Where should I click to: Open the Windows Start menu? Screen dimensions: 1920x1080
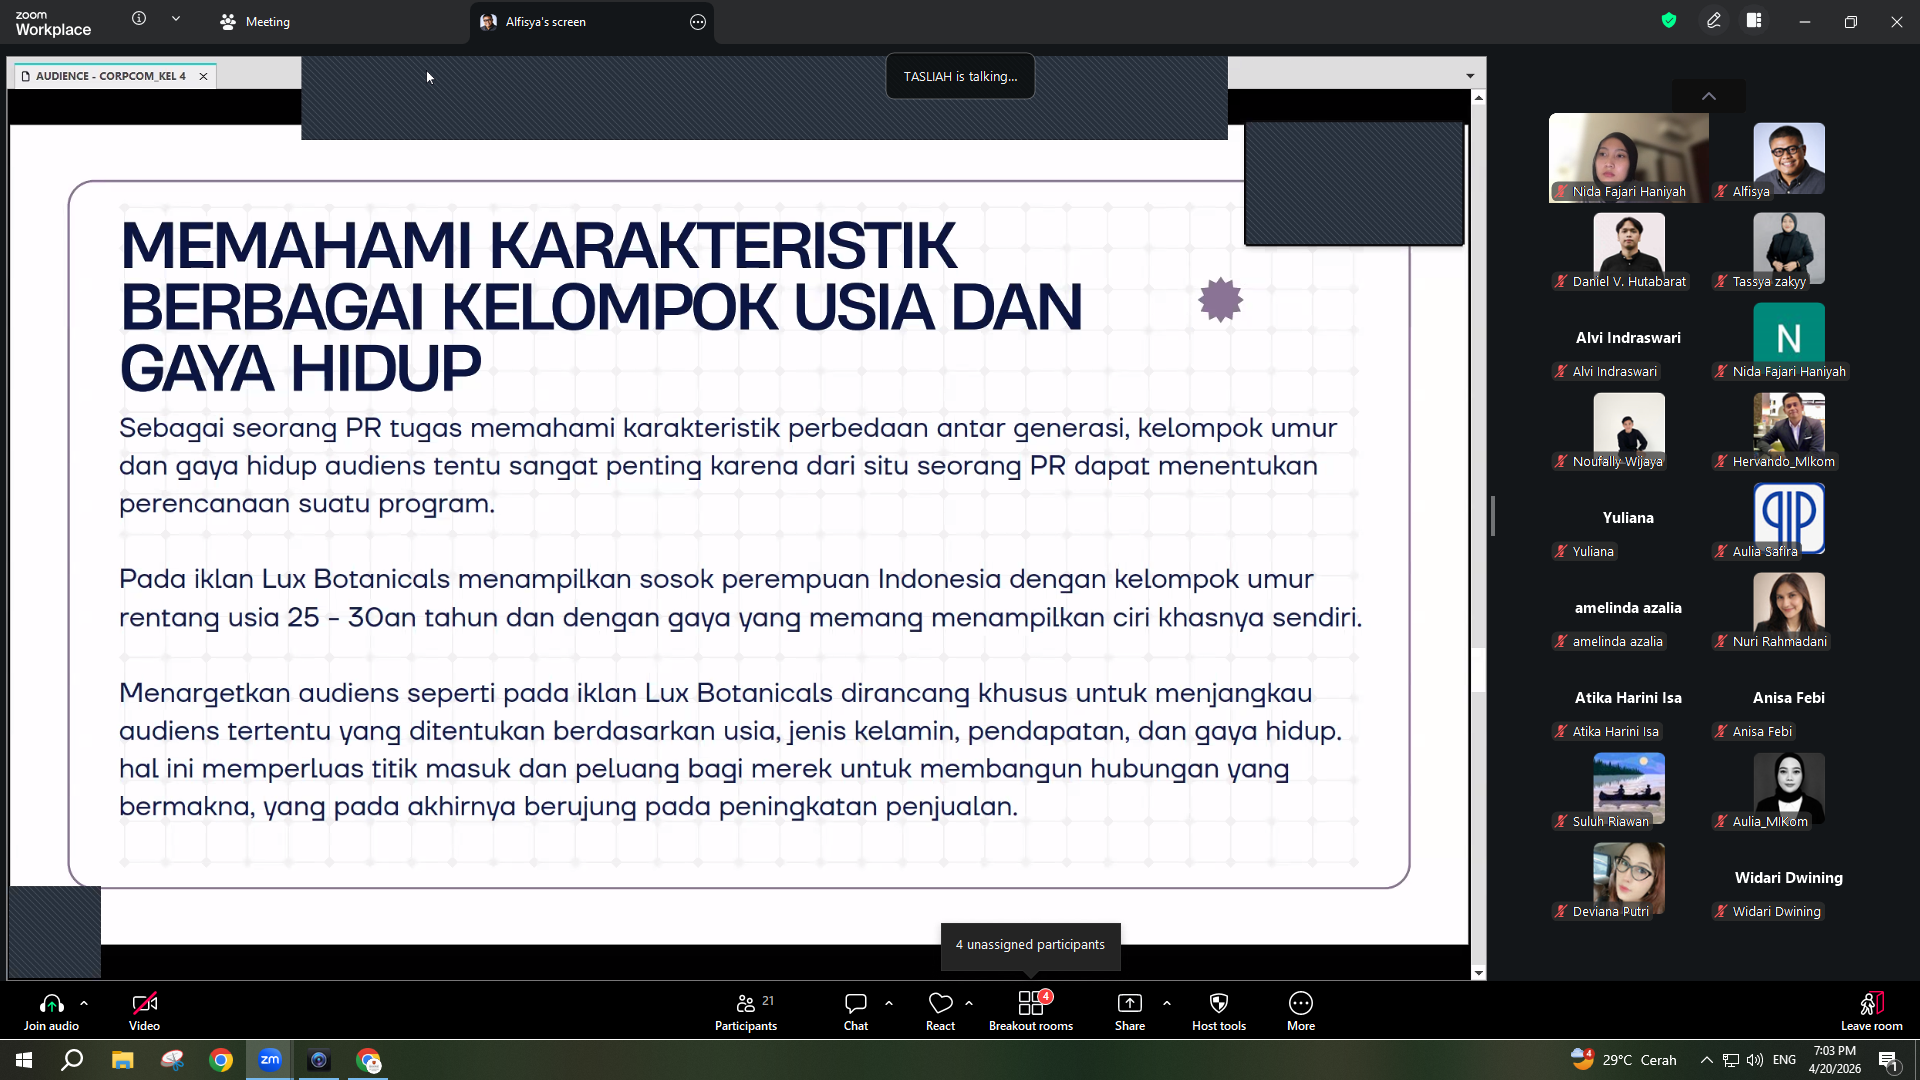[x=24, y=1060]
